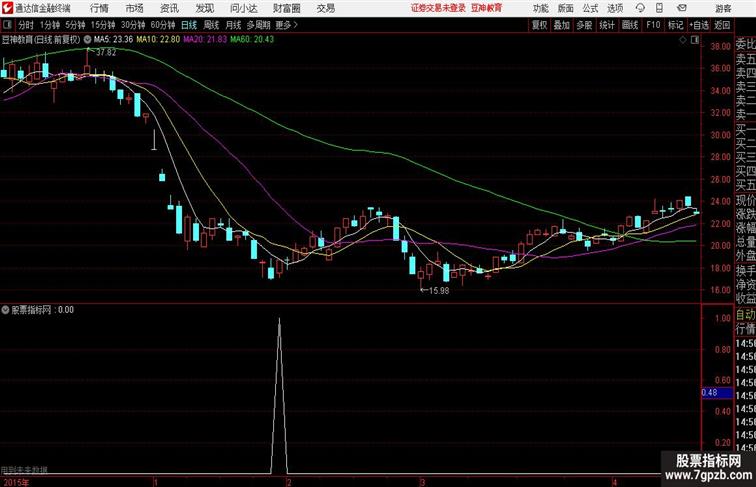Click the 自动 label in right panel

745,315
